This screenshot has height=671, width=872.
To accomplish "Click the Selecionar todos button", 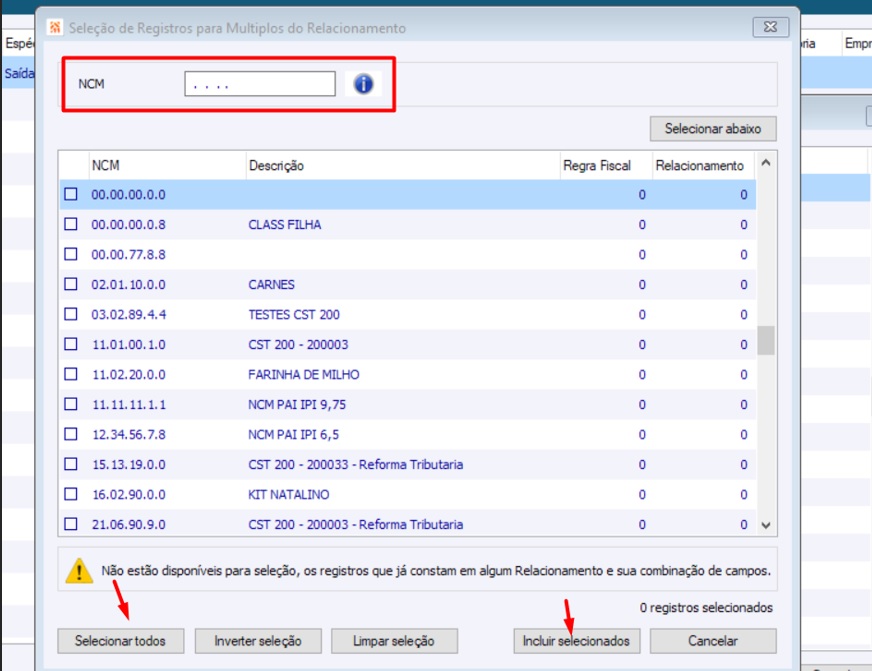I will tap(121, 641).
